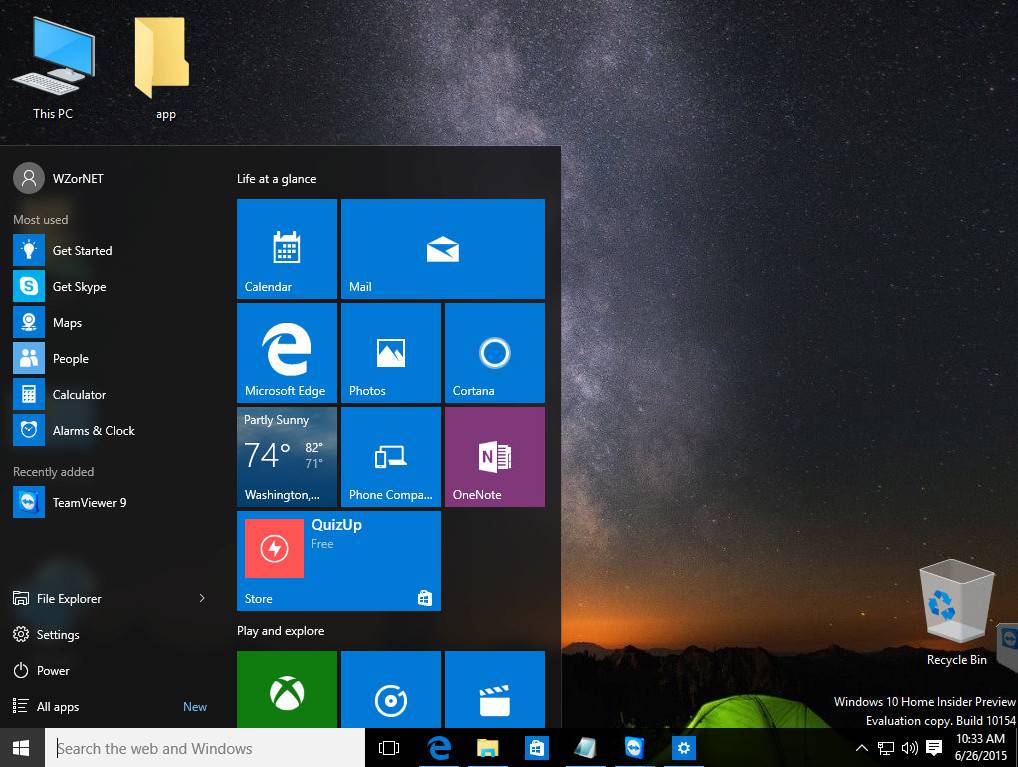Focus the Search the web and Windows box
This screenshot has width=1018, height=767.
205,748
